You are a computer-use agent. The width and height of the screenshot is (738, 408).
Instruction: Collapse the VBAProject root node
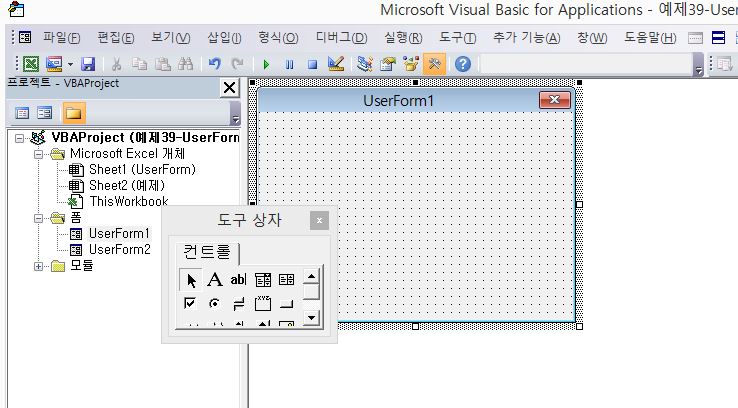coord(19,138)
